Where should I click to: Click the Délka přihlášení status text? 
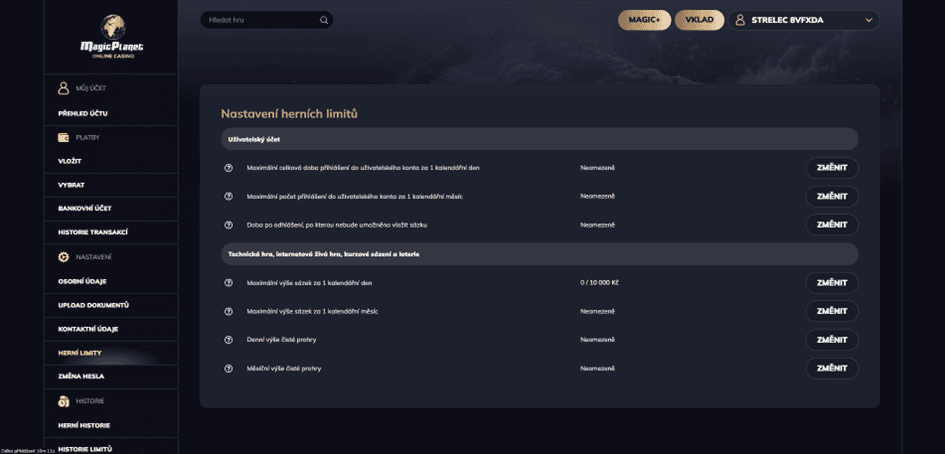coord(28,450)
